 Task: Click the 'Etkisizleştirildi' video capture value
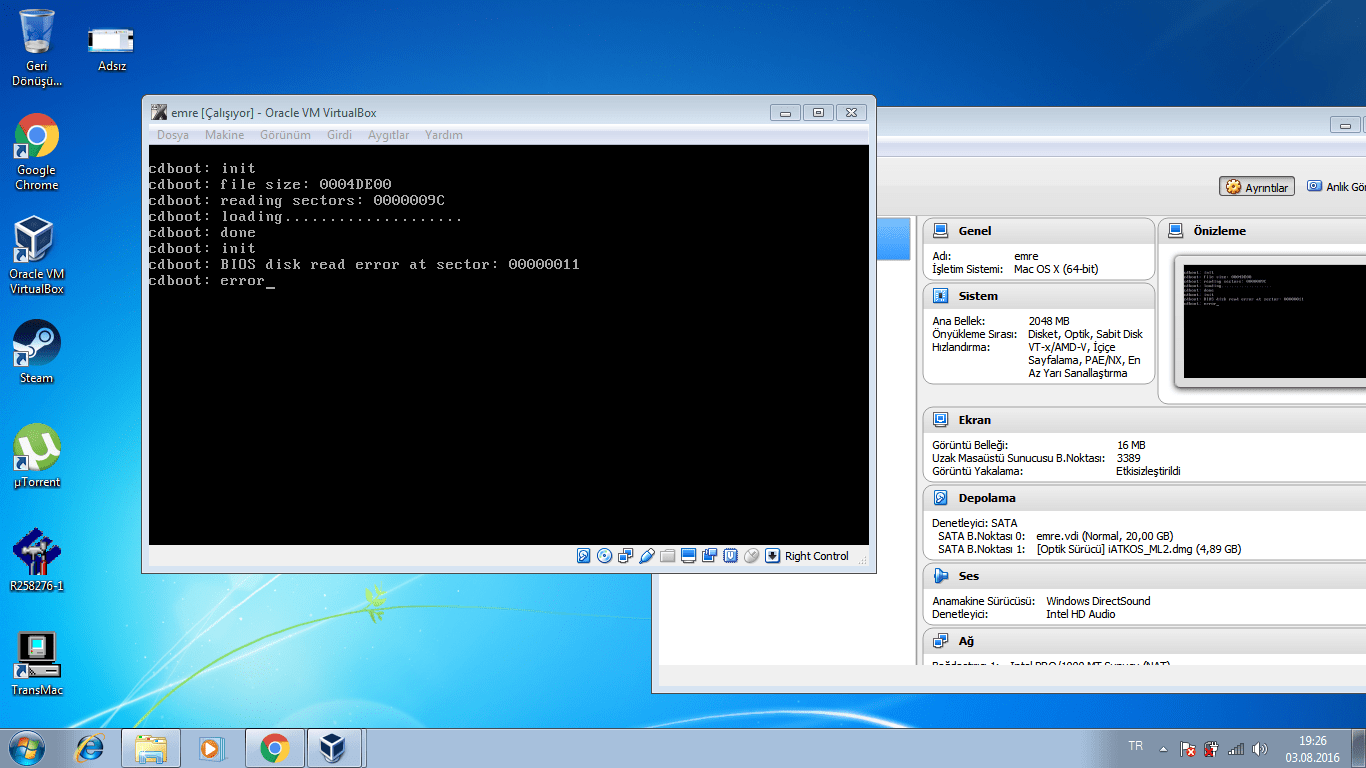(x=1148, y=471)
